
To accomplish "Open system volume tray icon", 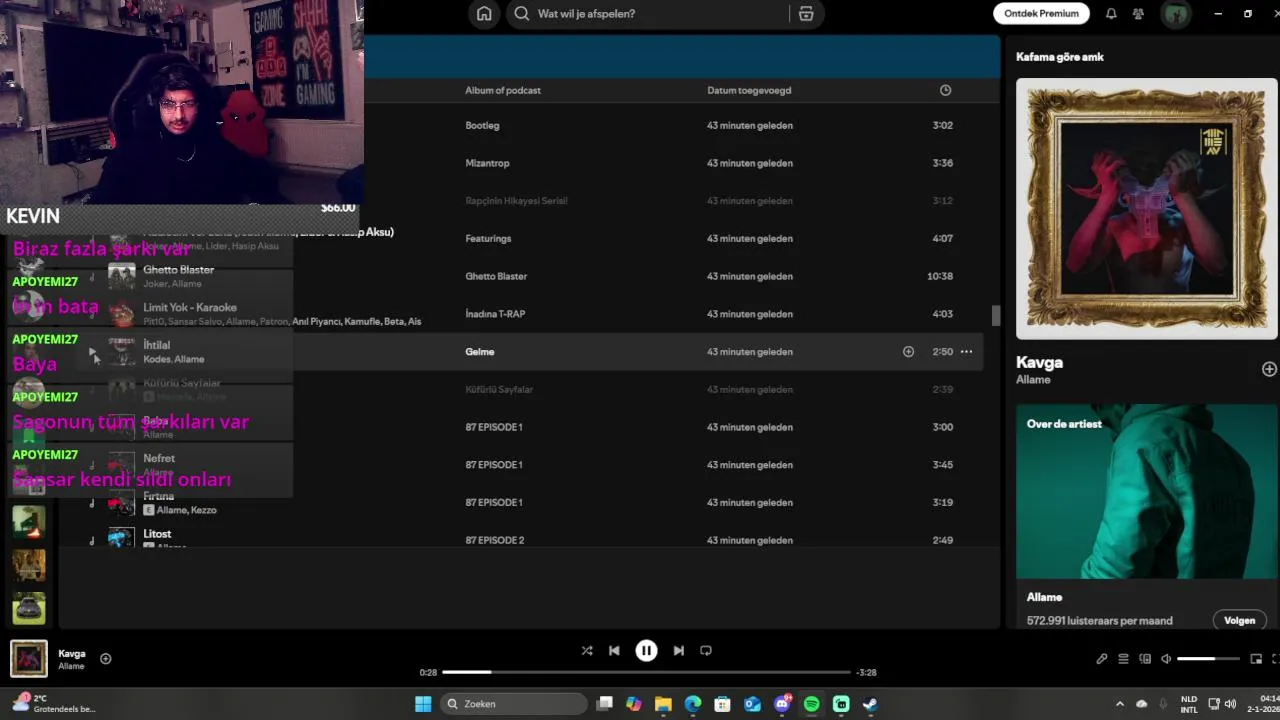I will click(1230, 704).
